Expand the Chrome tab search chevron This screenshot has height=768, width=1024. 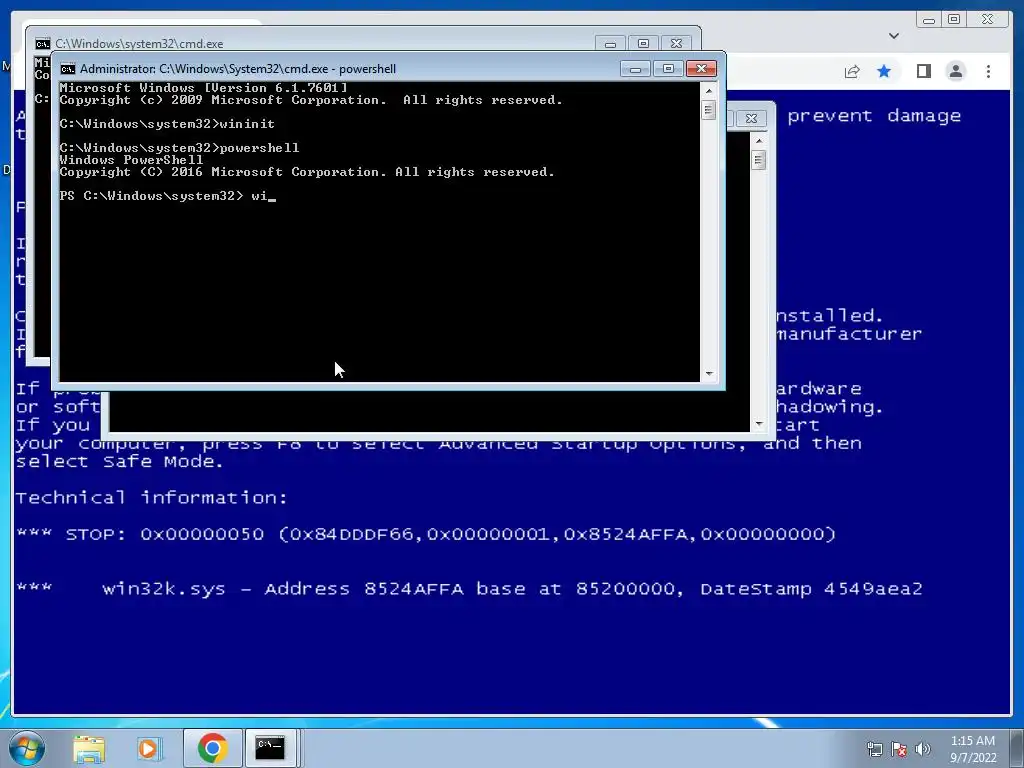[894, 36]
